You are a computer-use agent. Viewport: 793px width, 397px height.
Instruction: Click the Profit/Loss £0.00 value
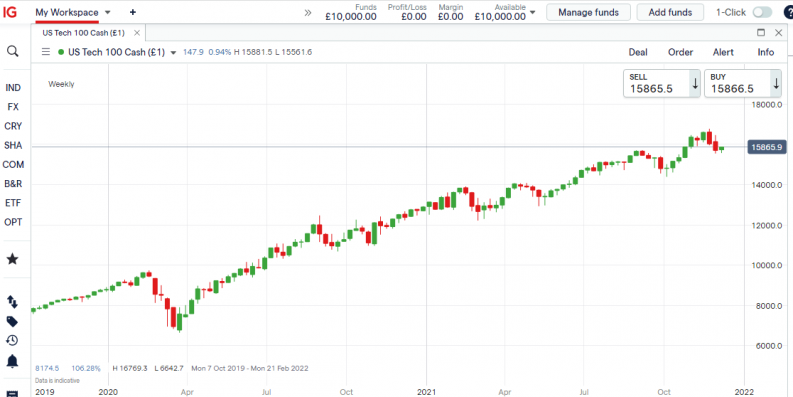[x=414, y=17]
